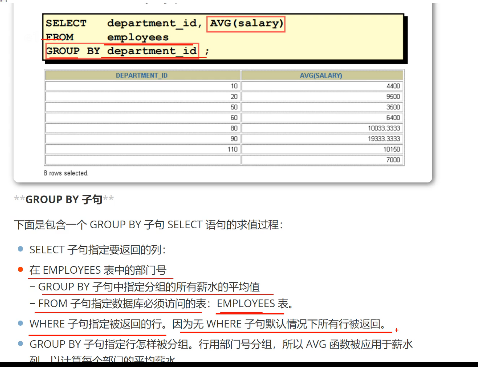Click the orange bullet before 在 EMPLOYEES 表中的部门号
The width and height of the screenshot is (478, 367).
point(21,269)
